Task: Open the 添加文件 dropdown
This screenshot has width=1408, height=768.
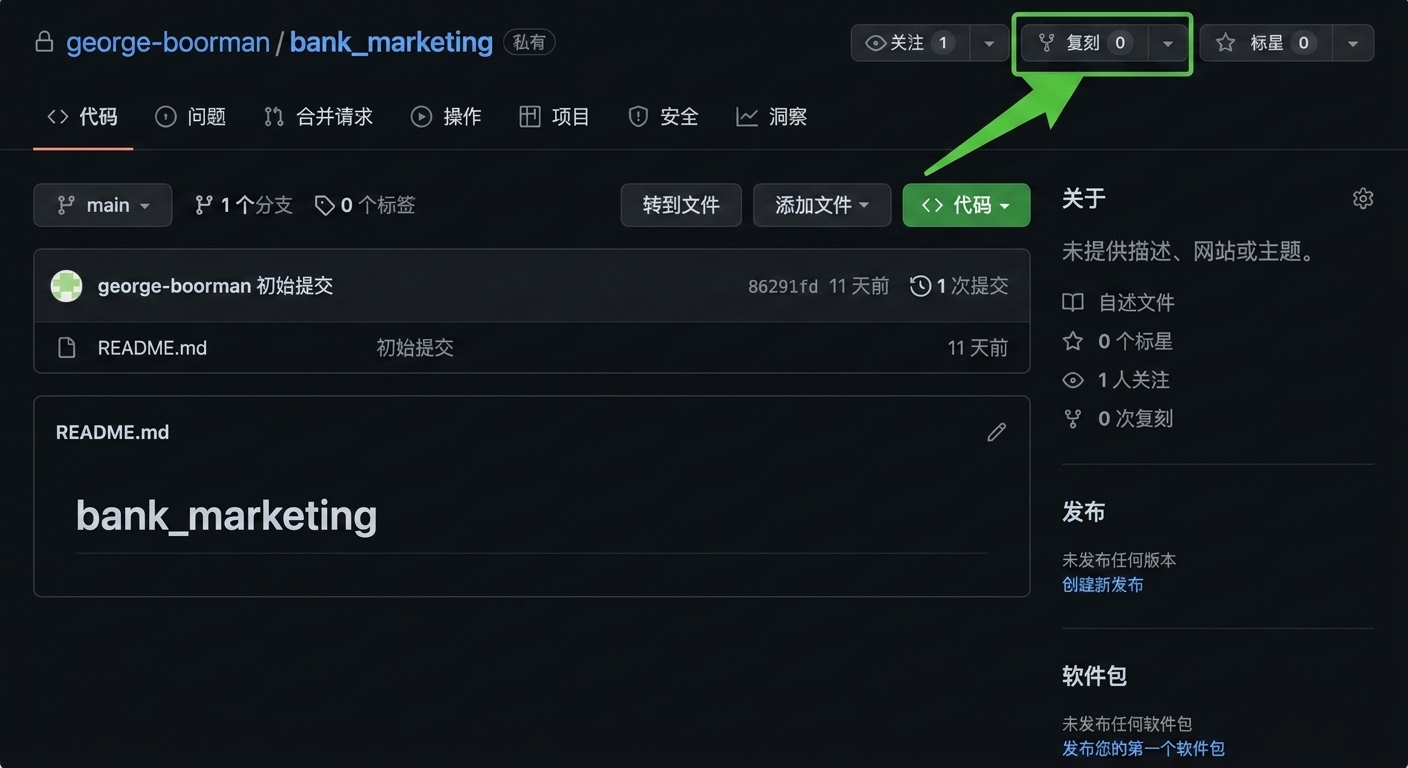Action: pyautogui.click(x=822, y=205)
